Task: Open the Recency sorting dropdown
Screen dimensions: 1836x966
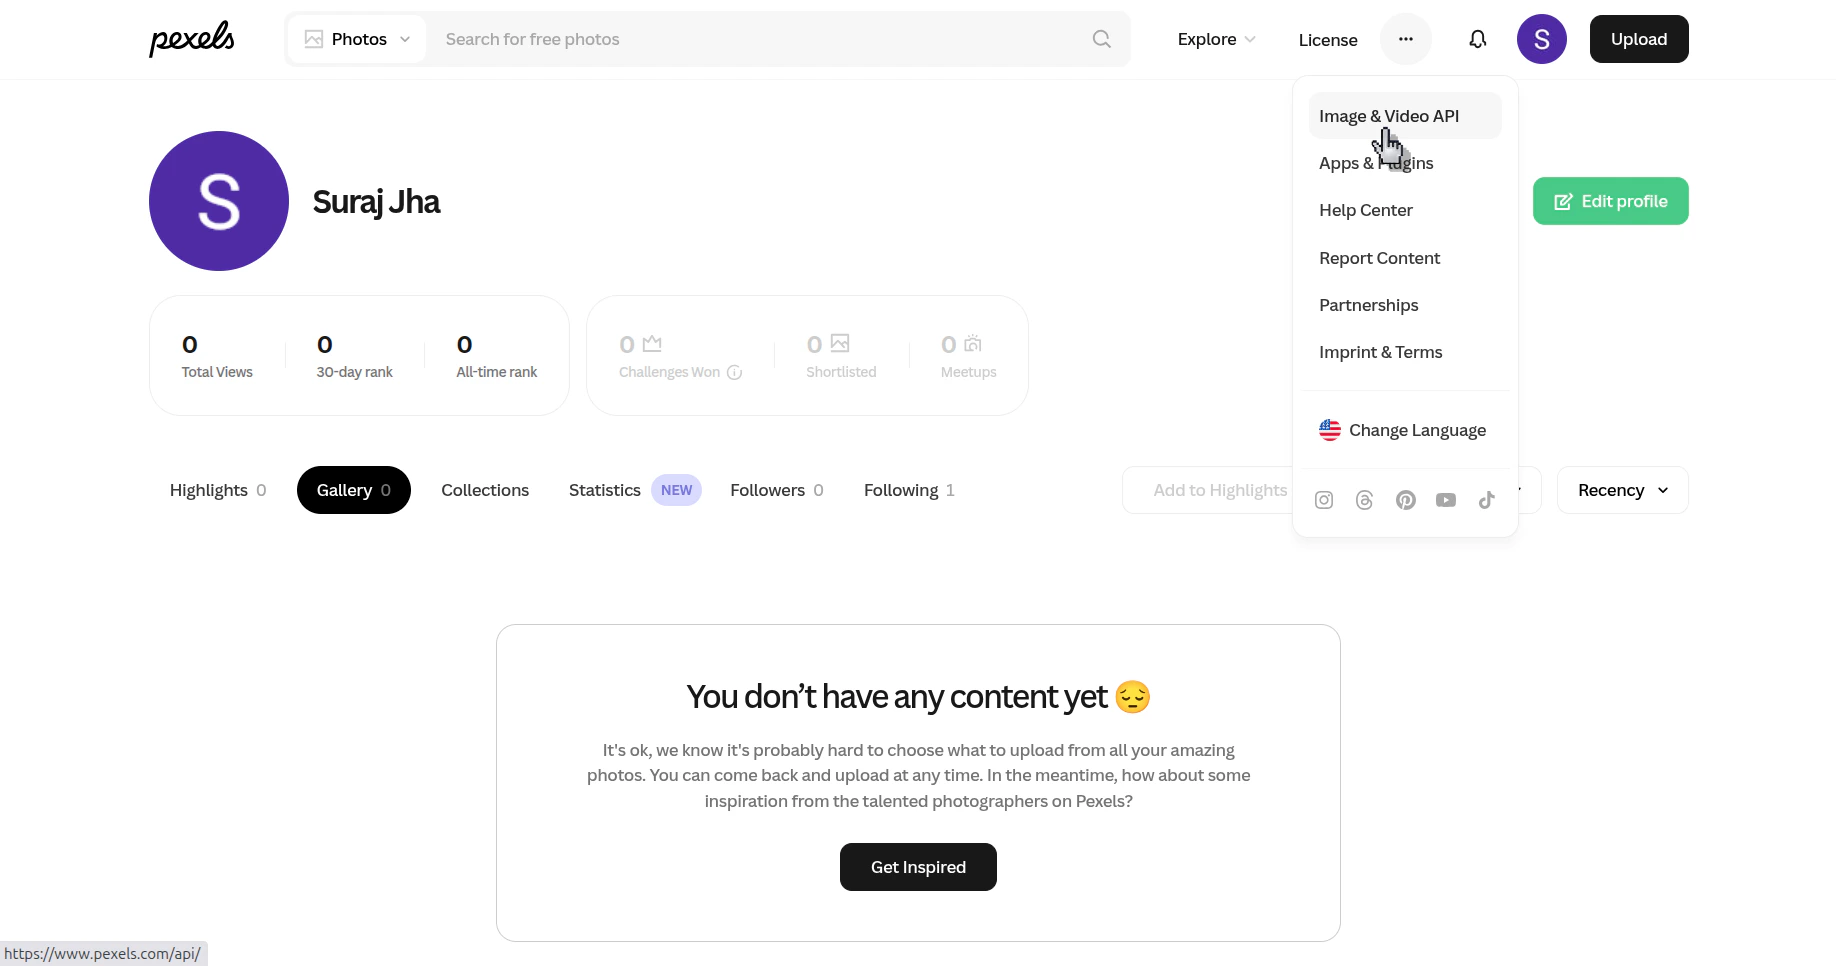Action: [x=1621, y=490]
